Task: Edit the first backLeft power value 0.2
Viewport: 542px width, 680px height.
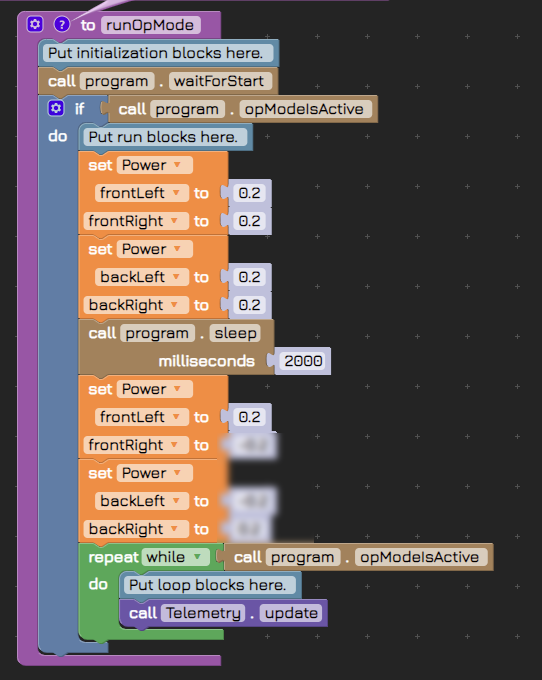Action: (x=249, y=277)
